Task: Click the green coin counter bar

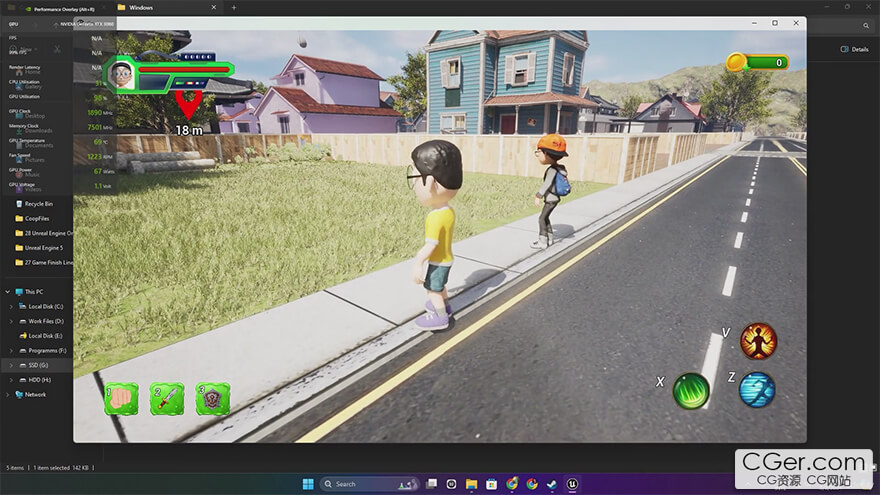Action: click(x=767, y=62)
